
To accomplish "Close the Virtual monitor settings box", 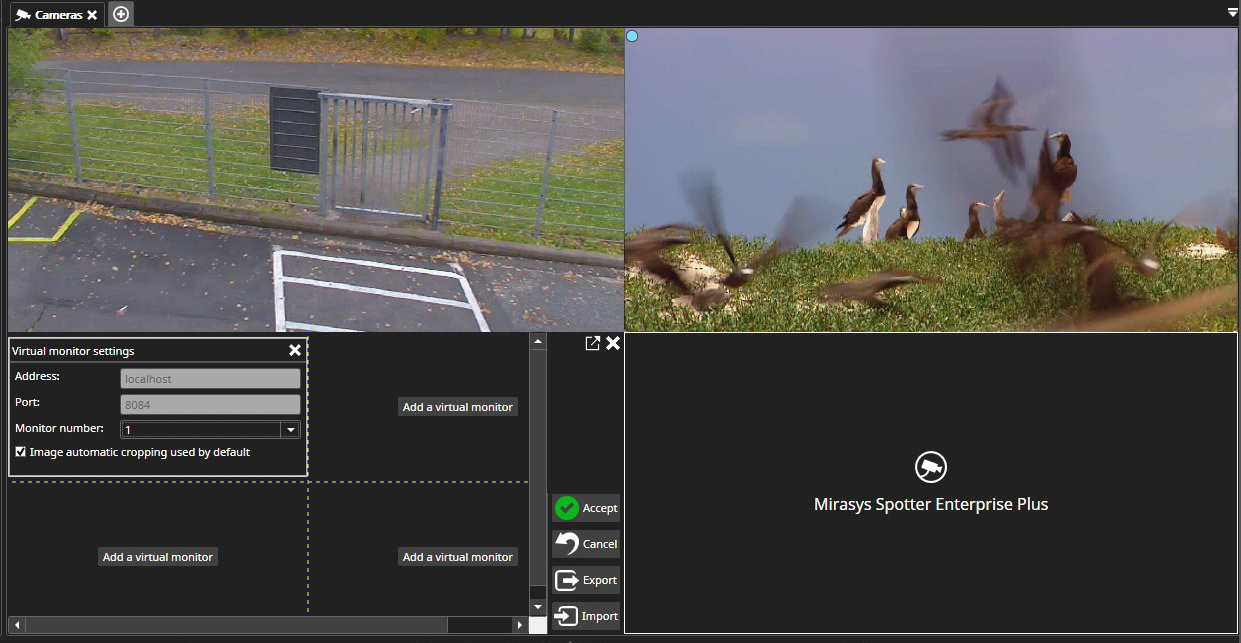I will point(295,350).
